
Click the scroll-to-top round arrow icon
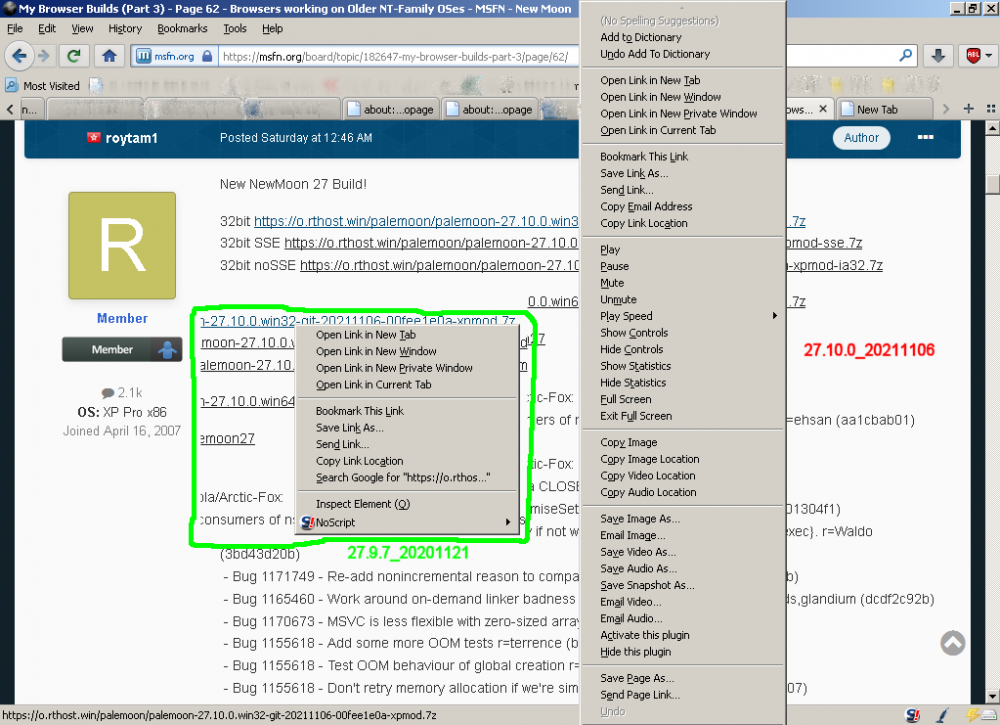[953, 643]
